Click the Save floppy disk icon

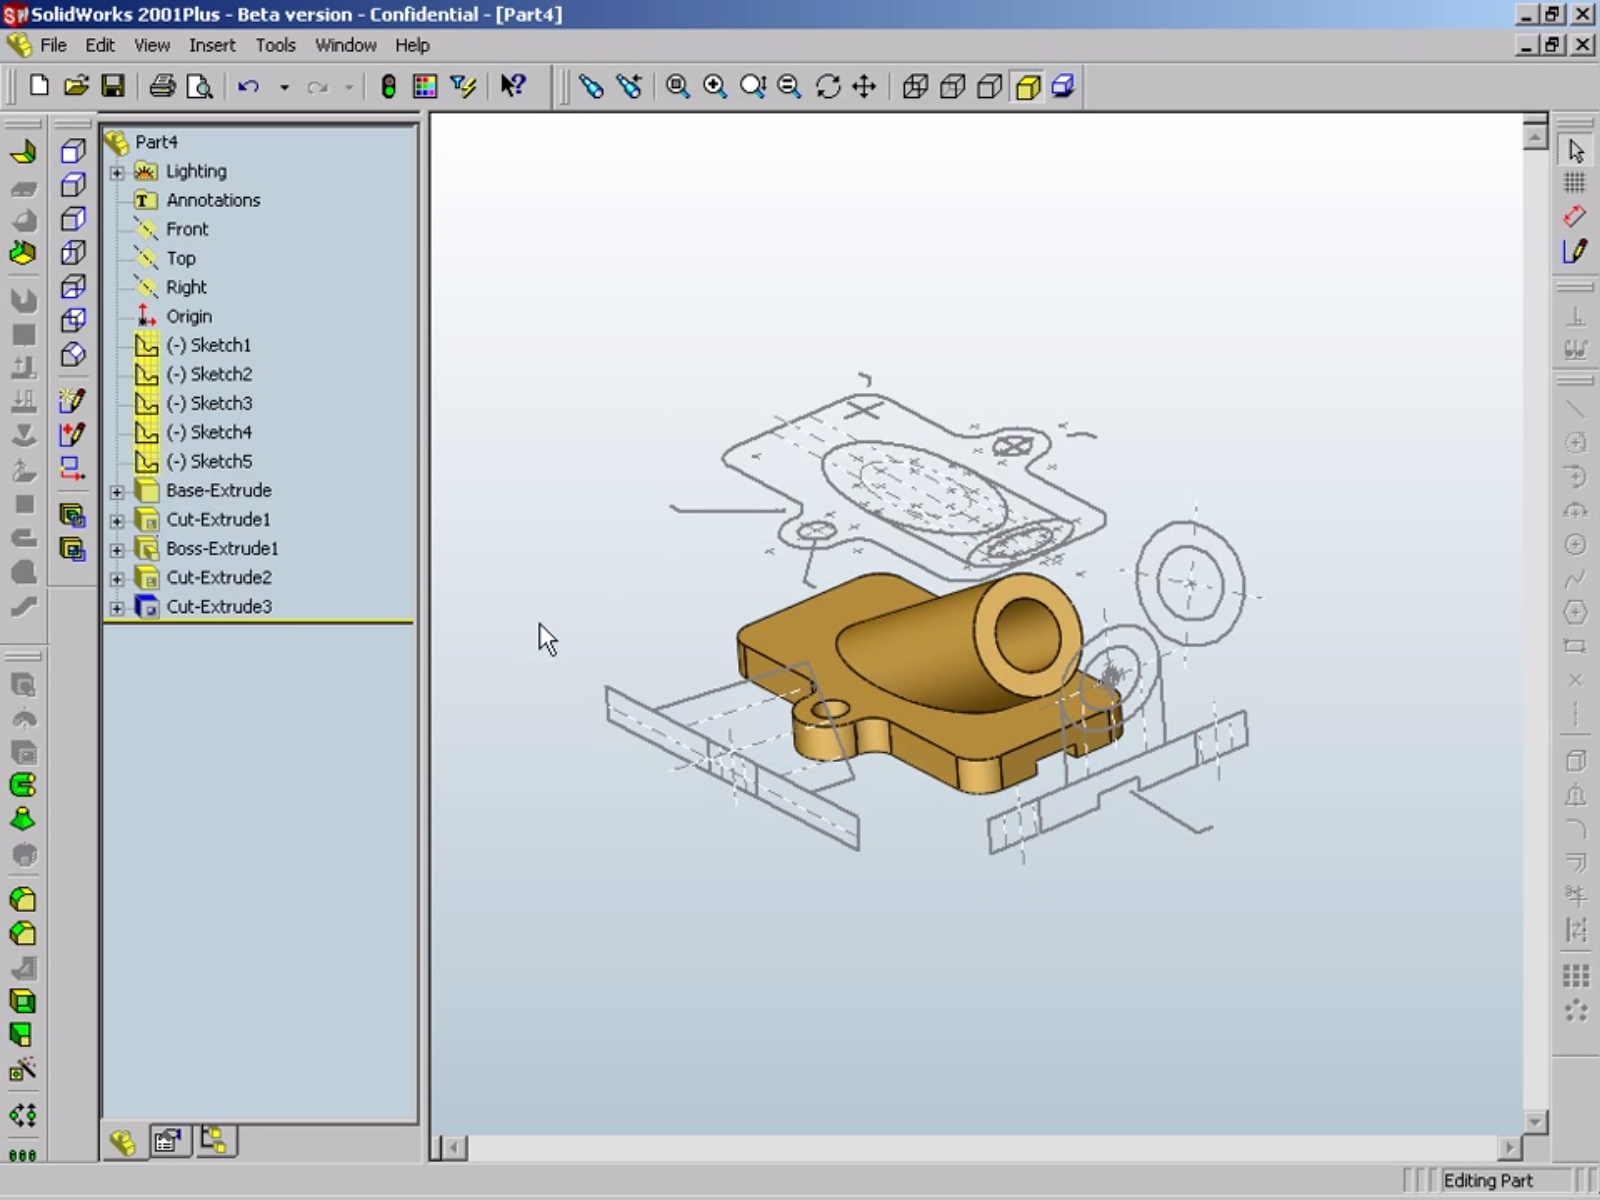[x=113, y=86]
